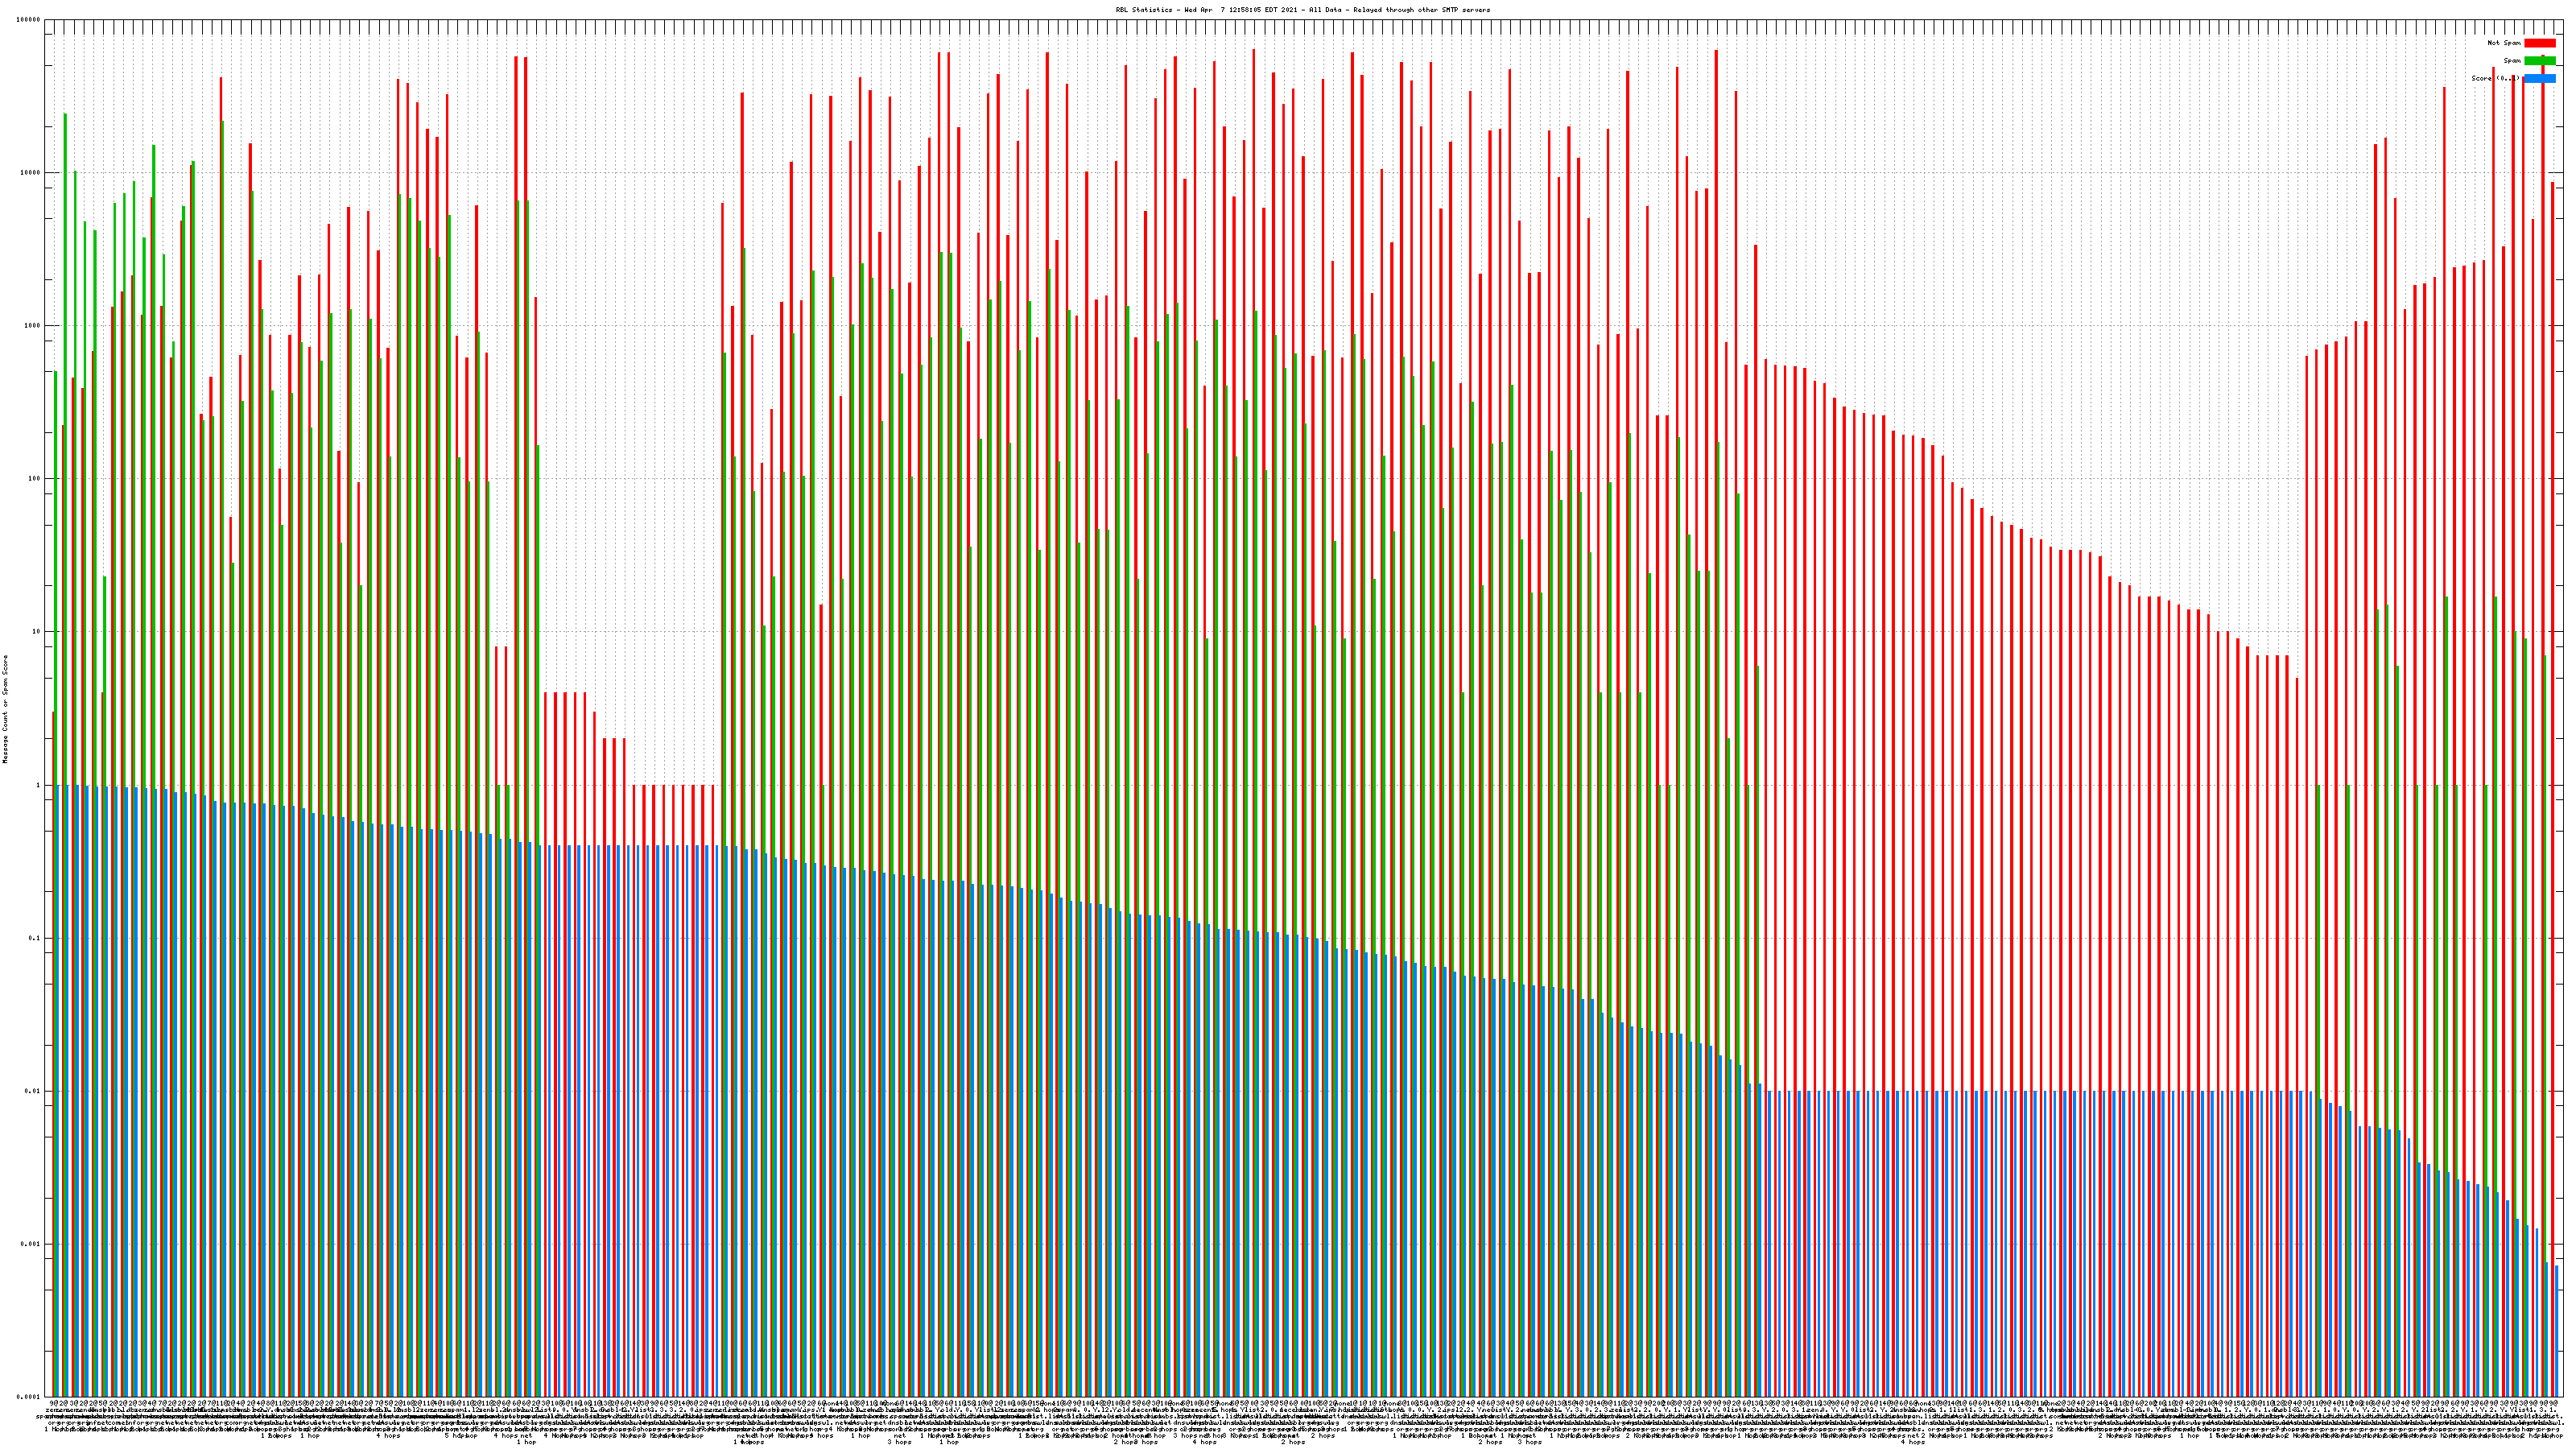
Task: Click the 'Message Count or Spam Score' axis title
Action: (5, 708)
